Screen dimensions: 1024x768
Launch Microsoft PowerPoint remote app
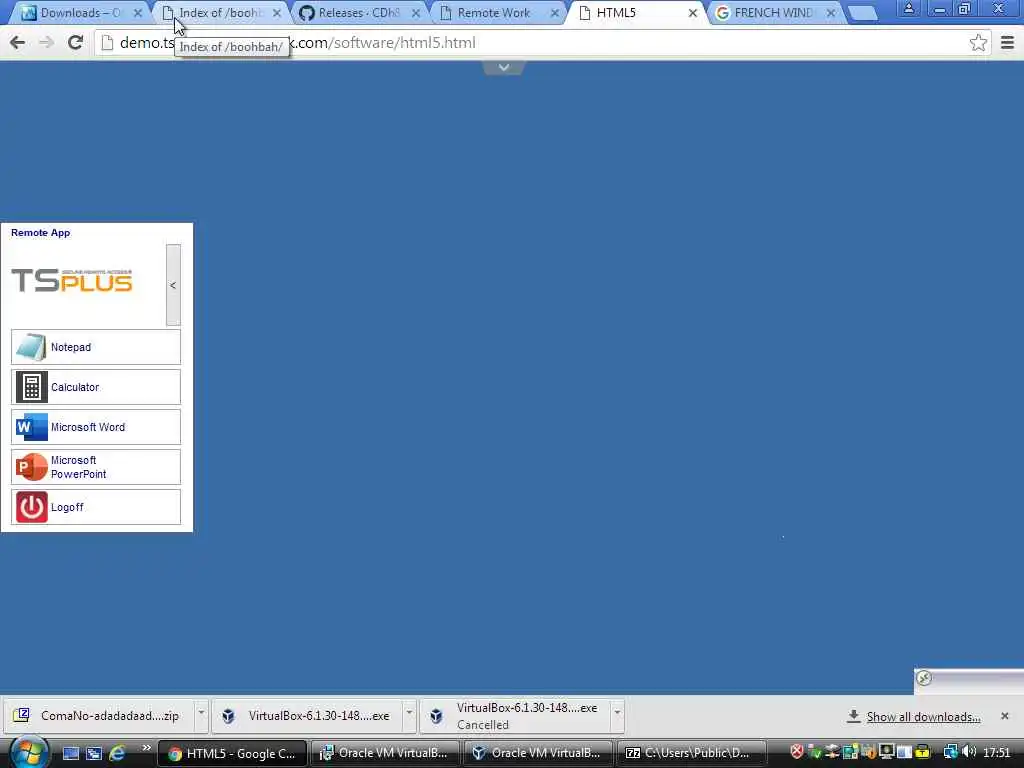95,467
